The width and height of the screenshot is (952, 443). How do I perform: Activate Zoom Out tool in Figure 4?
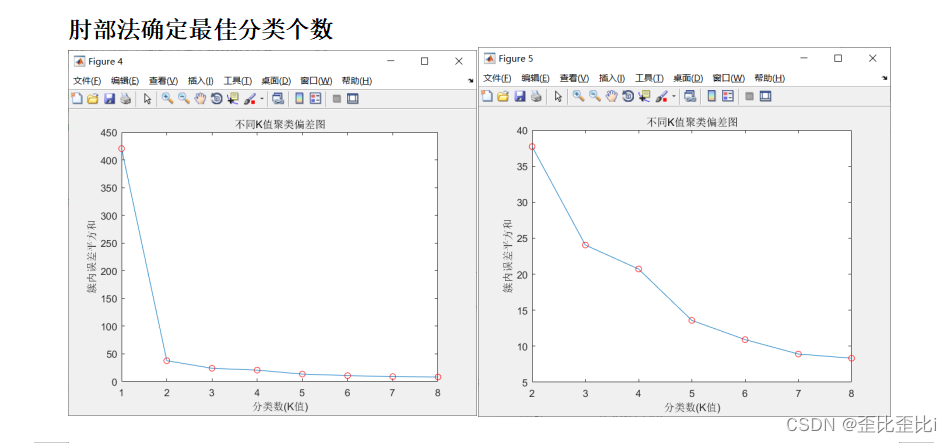point(184,98)
